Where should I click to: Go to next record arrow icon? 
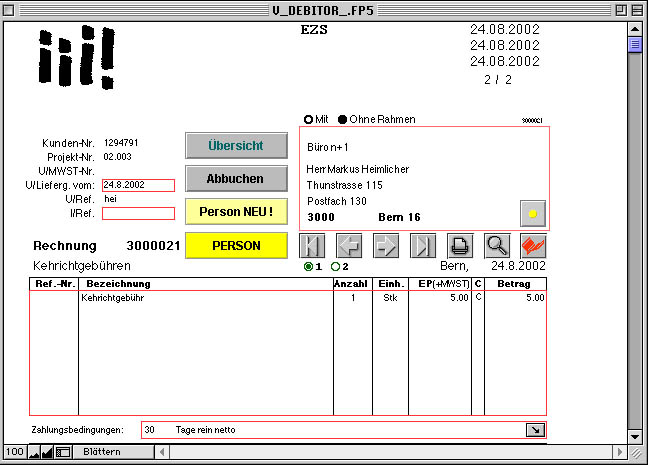click(386, 246)
